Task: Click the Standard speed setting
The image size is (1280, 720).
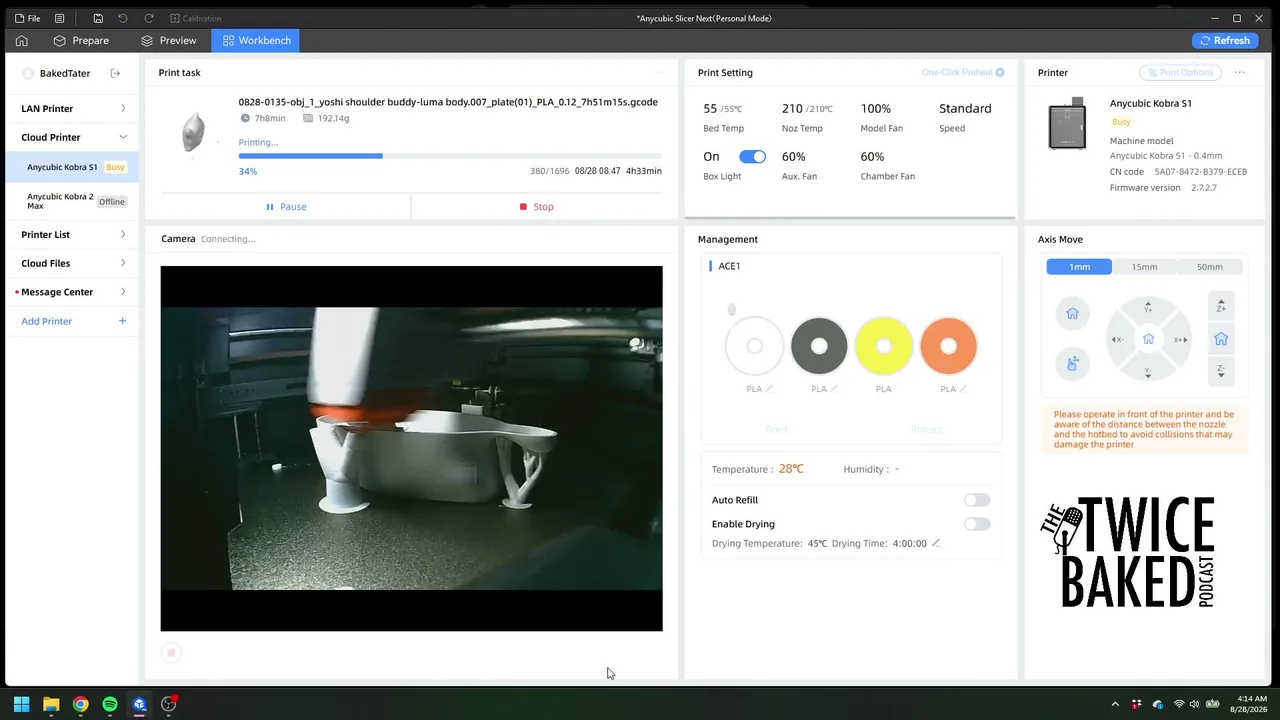Action: (x=965, y=108)
